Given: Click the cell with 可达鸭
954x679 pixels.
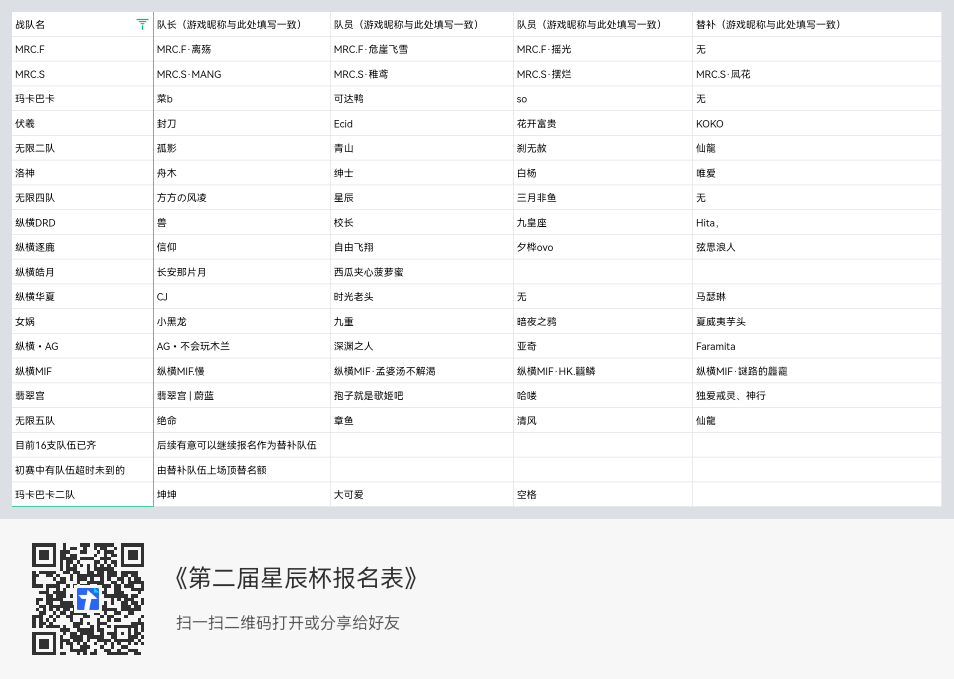Looking at the screenshot, I should click(x=422, y=99).
